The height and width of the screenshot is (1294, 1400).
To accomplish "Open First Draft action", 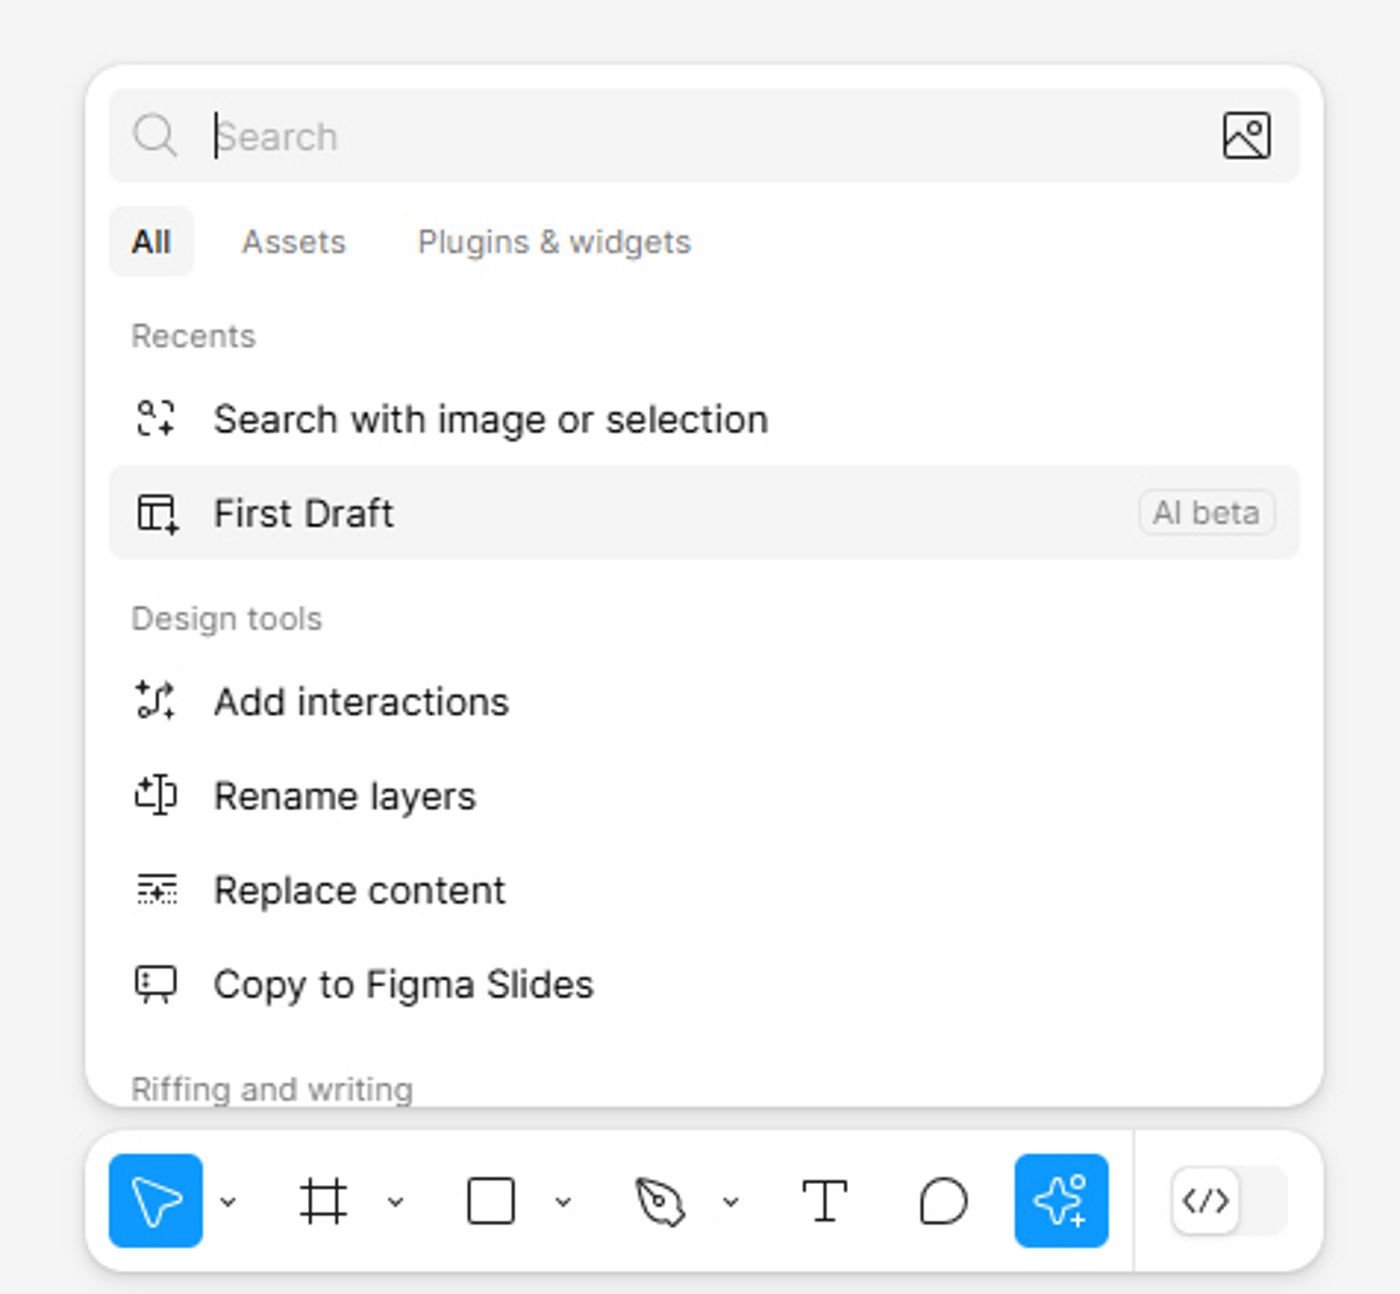I will [x=704, y=513].
